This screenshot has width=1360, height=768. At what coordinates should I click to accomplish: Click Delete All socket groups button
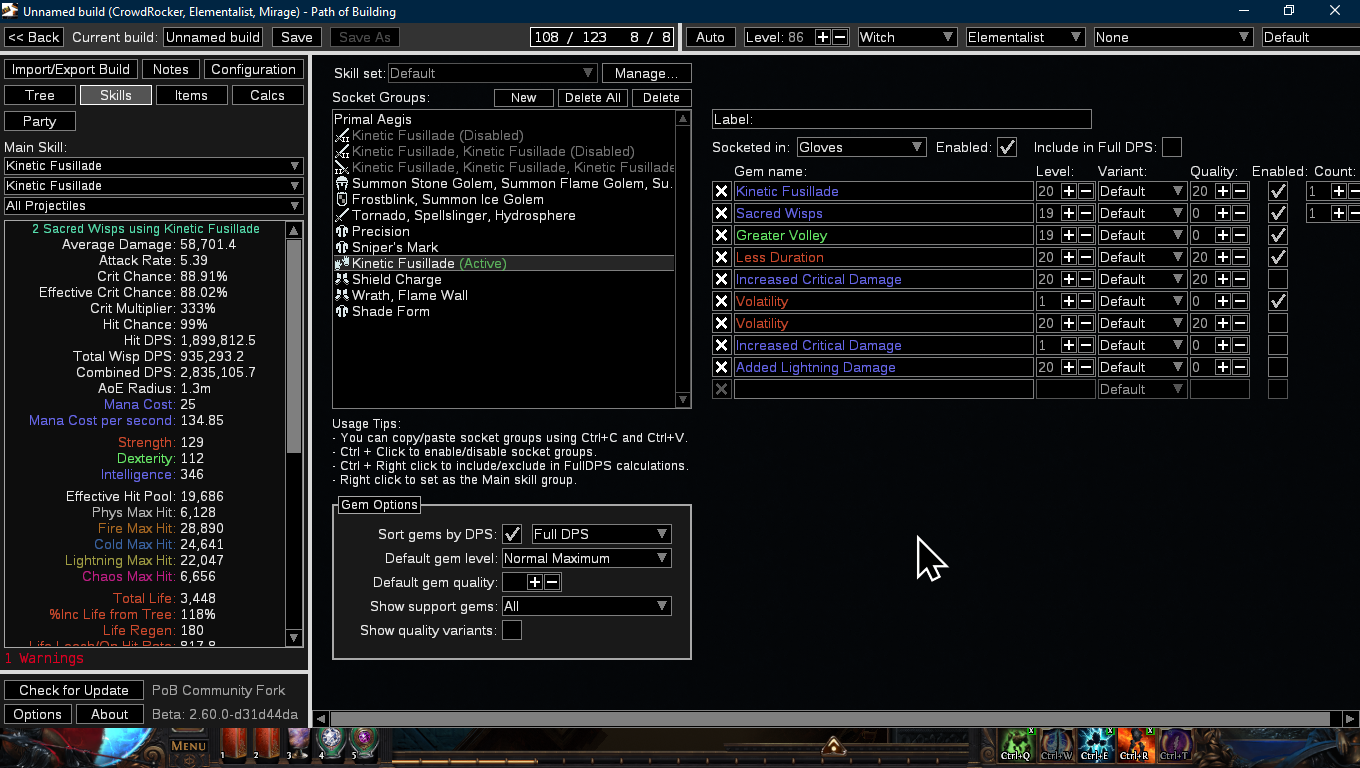[x=593, y=97]
